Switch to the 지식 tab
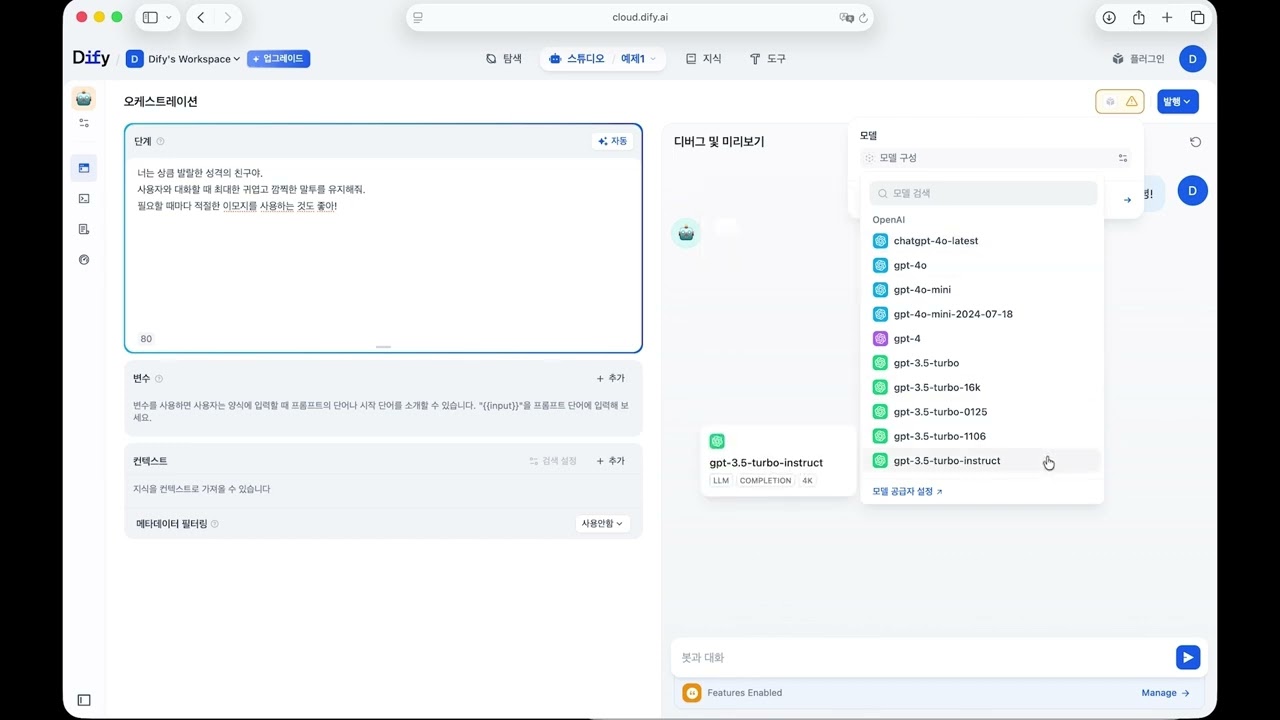 (704, 59)
